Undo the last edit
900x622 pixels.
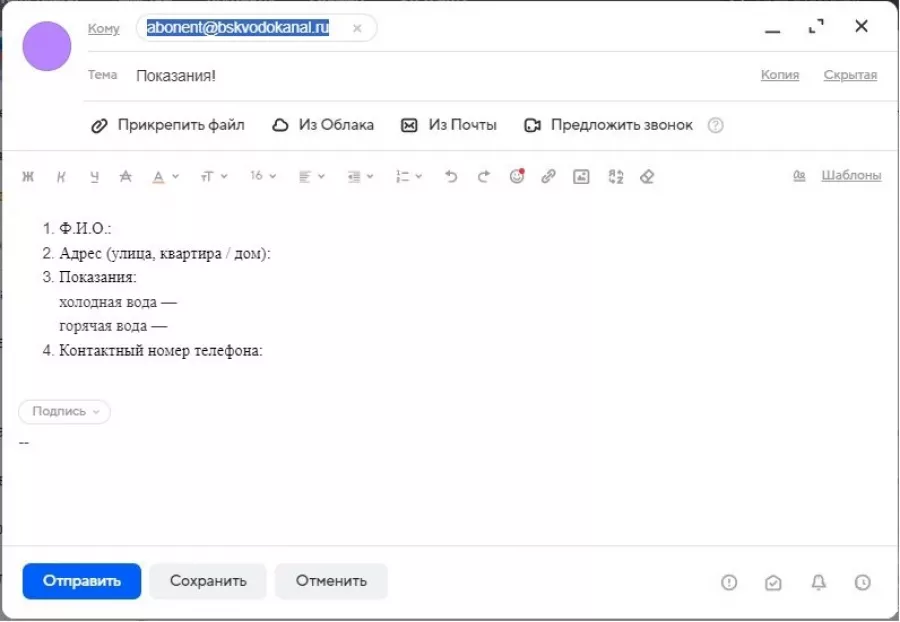point(451,176)
